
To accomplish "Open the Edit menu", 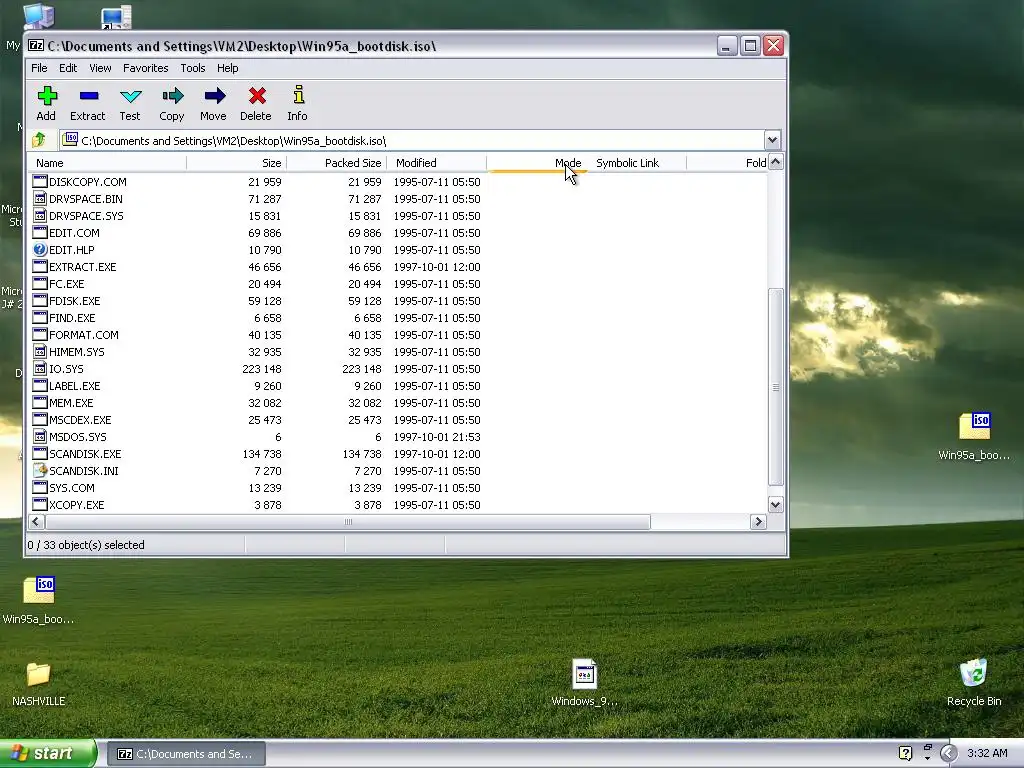I will pos(68,68).
